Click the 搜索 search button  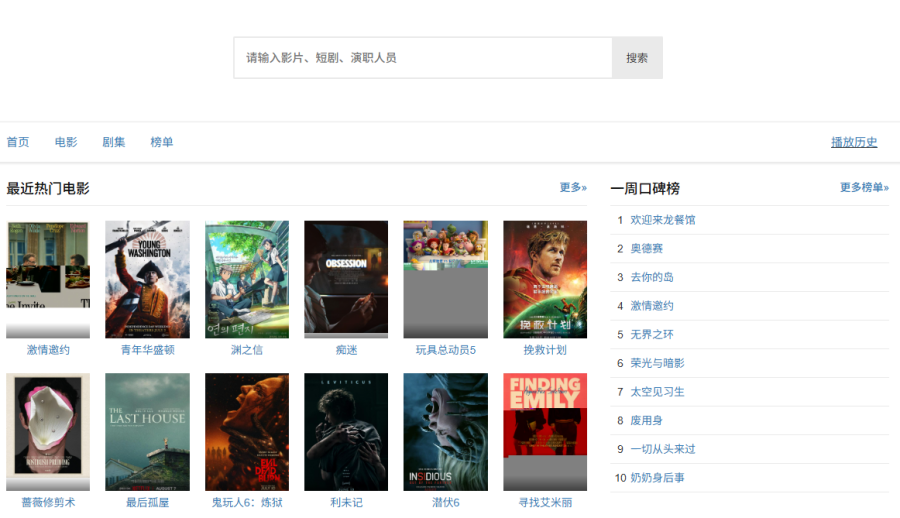(637, 58)
